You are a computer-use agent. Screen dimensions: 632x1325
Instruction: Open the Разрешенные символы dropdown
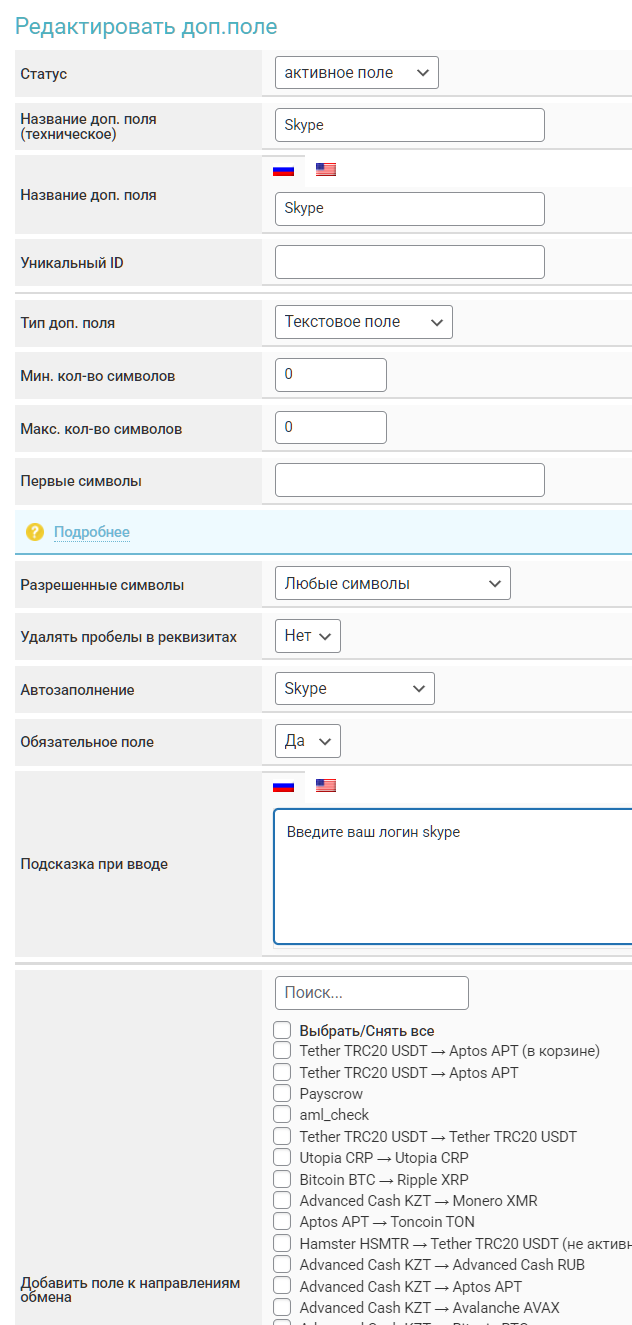pos(392,584)
